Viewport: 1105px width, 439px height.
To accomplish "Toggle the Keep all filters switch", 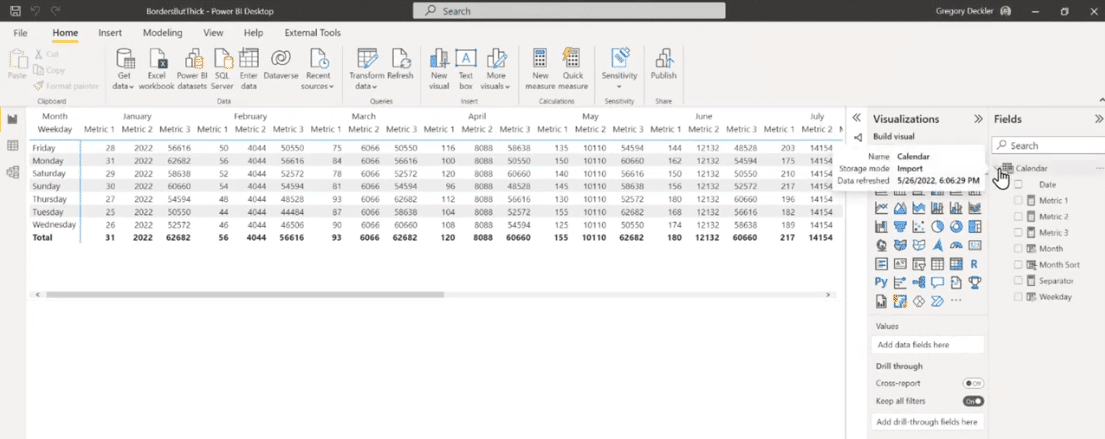I will tap(973, 401).
